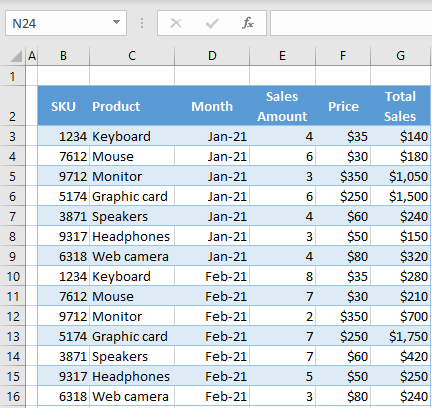Select row 9 header
Image resolution: width=432 pixels, height=408 pixels.
[x=13, y=256]
